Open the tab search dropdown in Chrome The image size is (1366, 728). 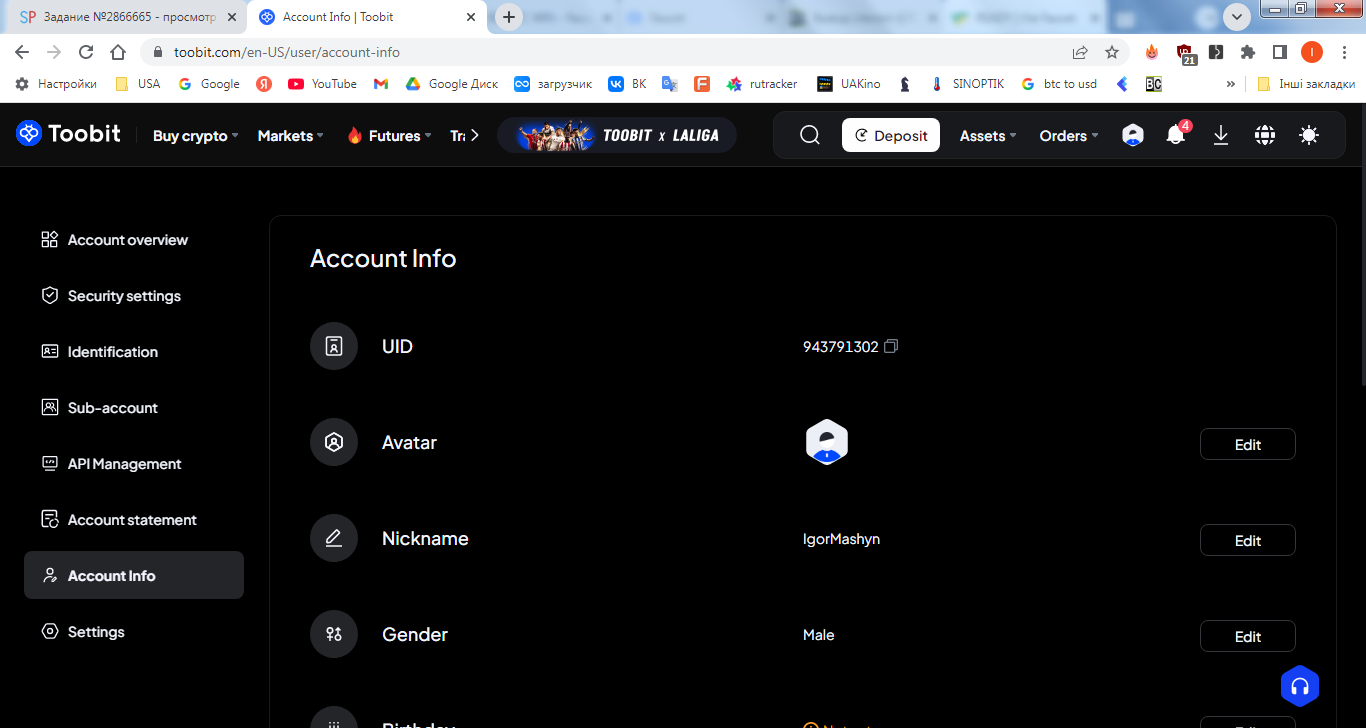pyautogui.click(x=1237, y=16)
